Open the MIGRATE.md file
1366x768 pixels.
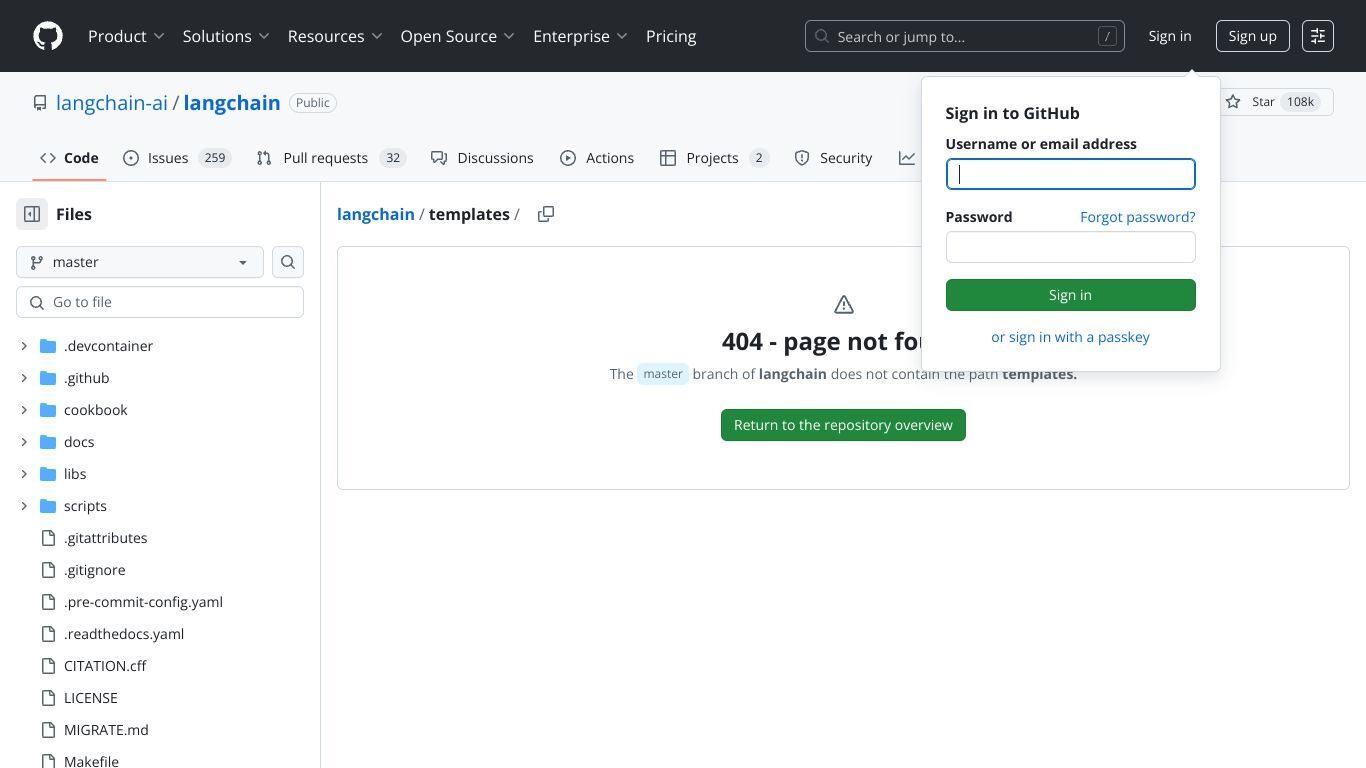(106, 730)
